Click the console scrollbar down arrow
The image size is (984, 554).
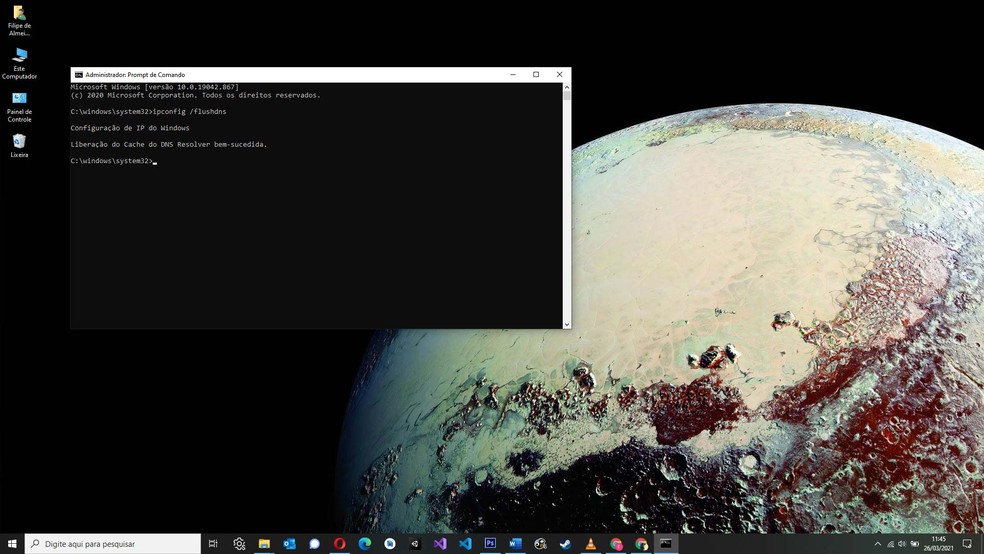567,324
